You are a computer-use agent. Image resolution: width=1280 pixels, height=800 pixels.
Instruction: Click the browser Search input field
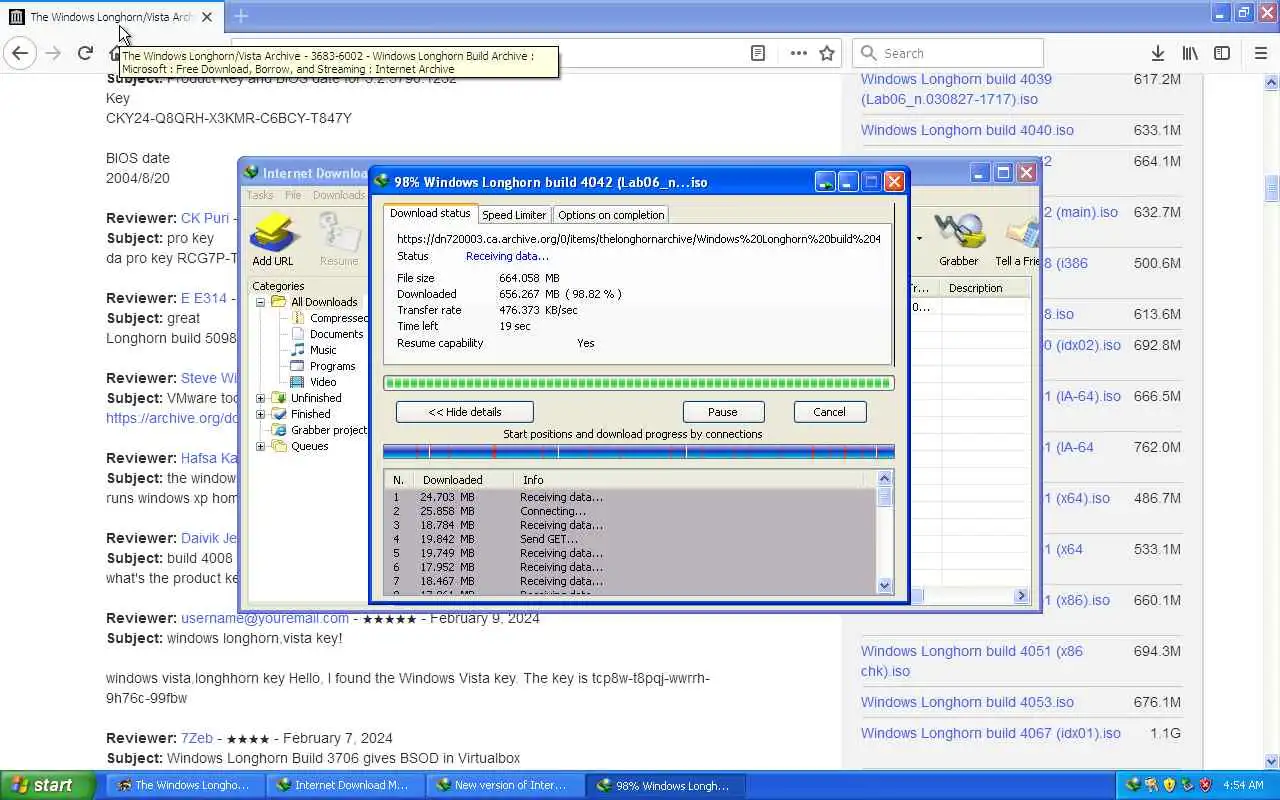coord(947,53)
